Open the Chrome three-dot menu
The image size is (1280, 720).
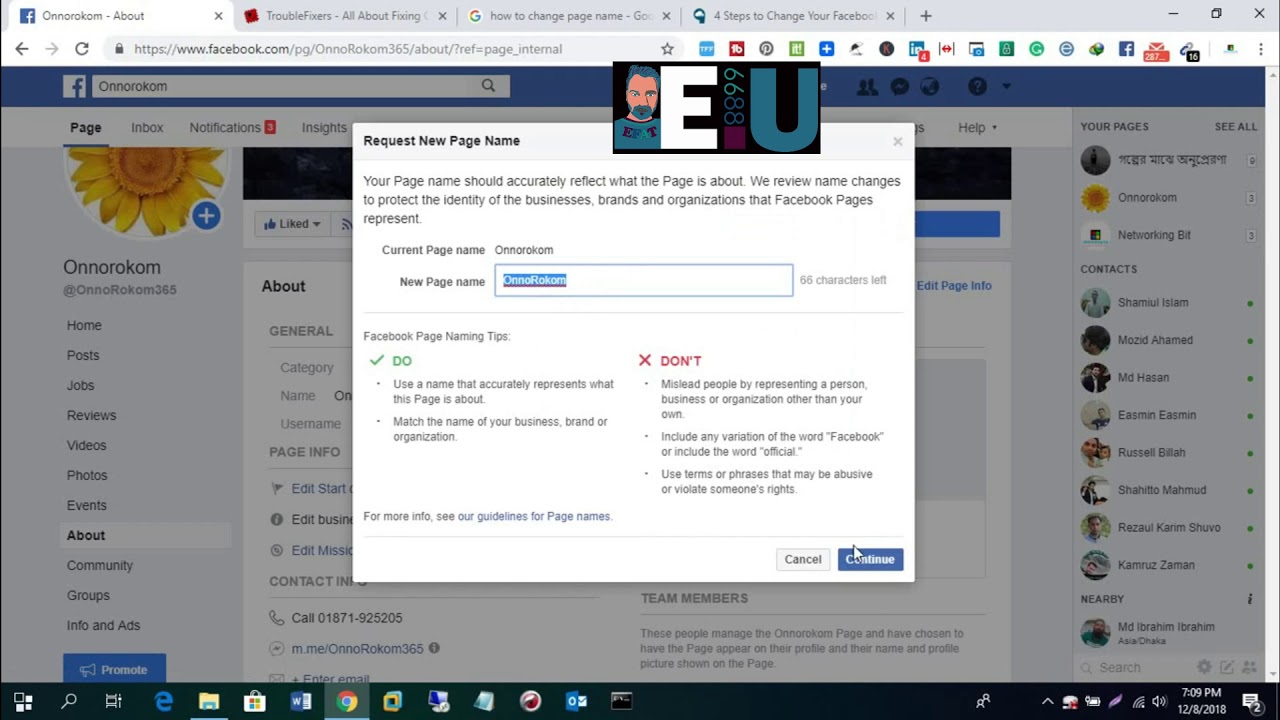[x=1260, y=49]
